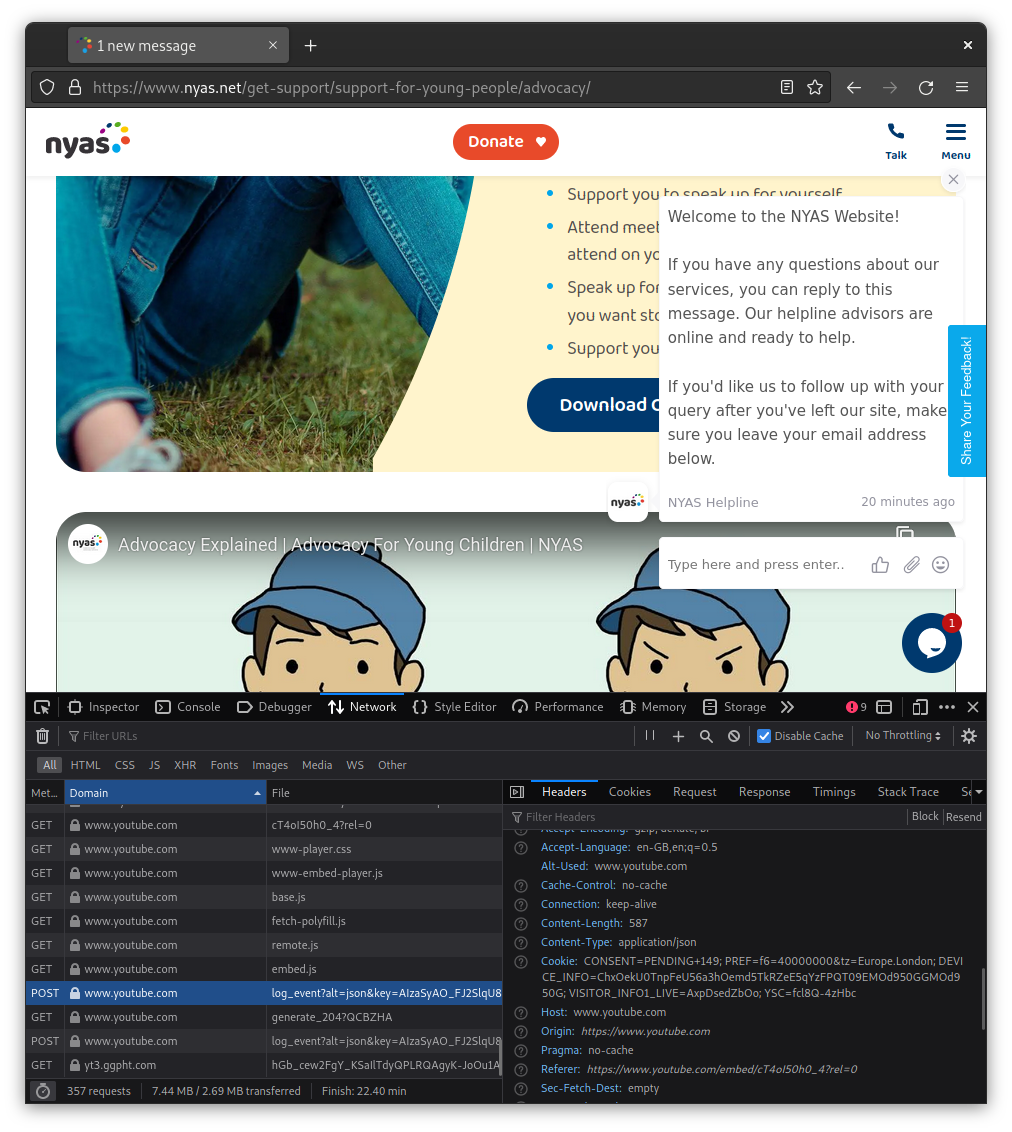This screenshot has width=1012, height=1132.
Task: Open the Timings details tab
Action: (x=834, y=792)
